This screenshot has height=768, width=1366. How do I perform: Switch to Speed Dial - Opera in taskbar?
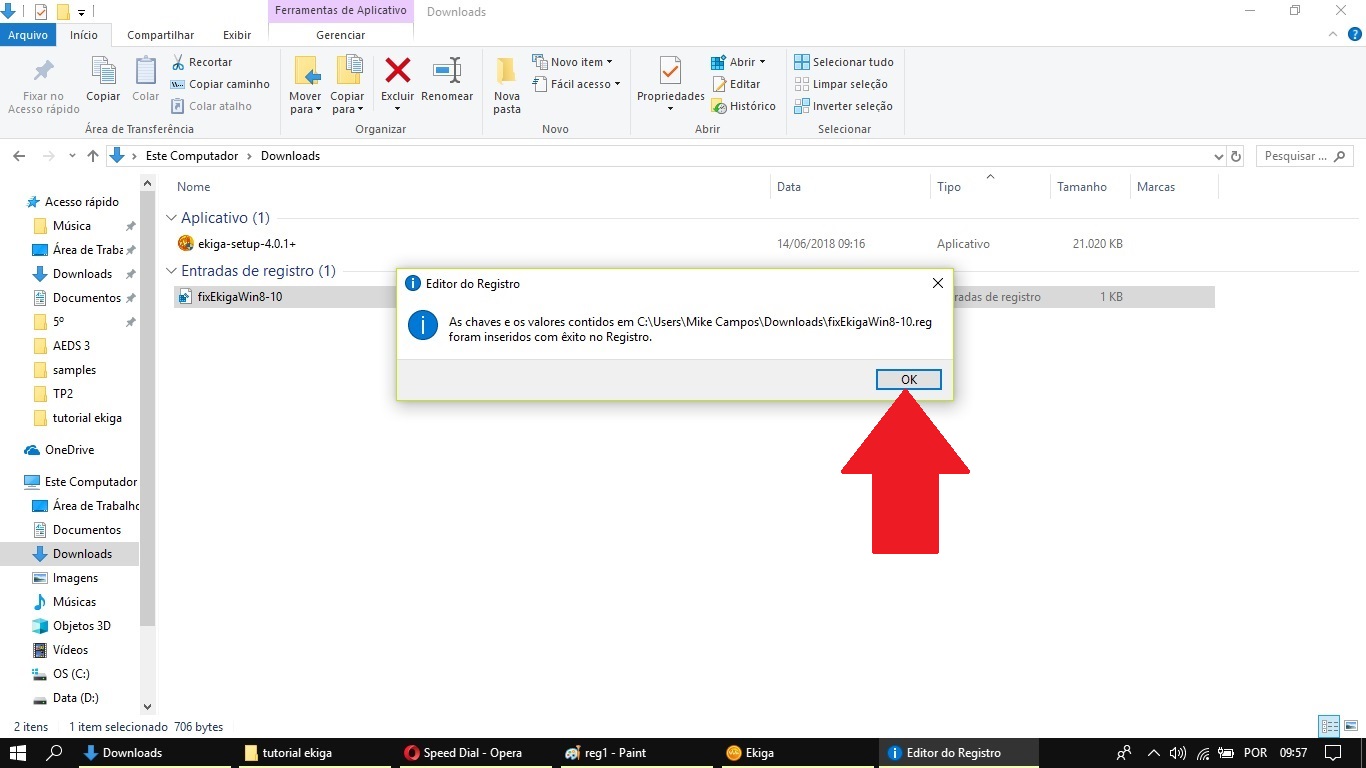pos(472,753)
